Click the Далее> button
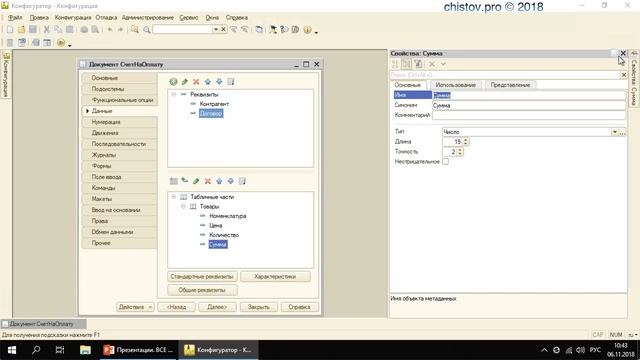 [x=217, y=307]
